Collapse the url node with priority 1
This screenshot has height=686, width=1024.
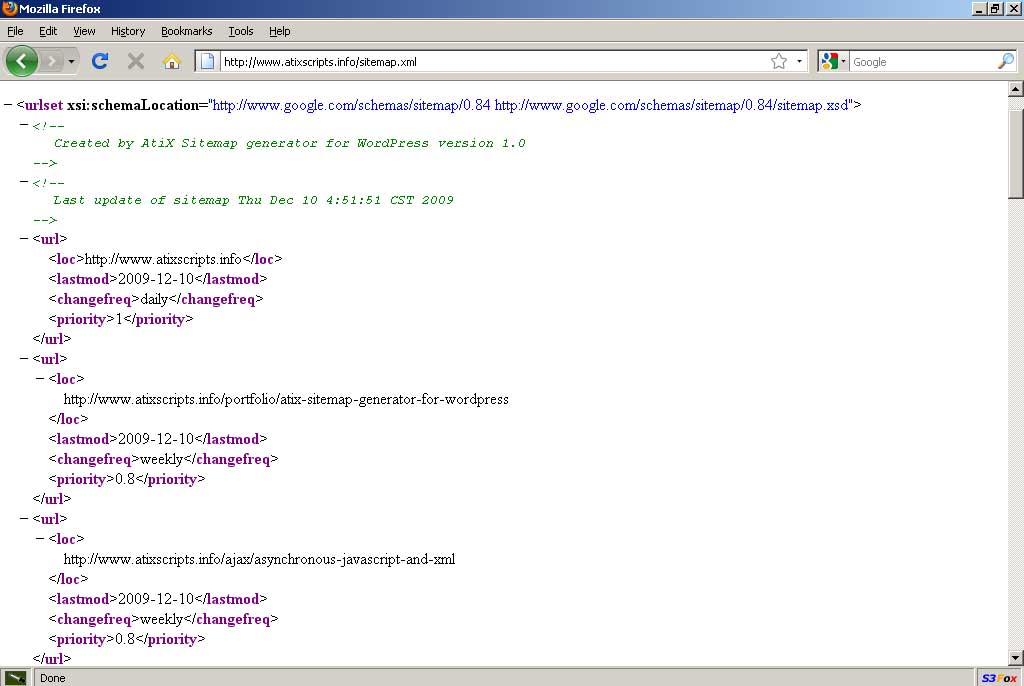24,238
